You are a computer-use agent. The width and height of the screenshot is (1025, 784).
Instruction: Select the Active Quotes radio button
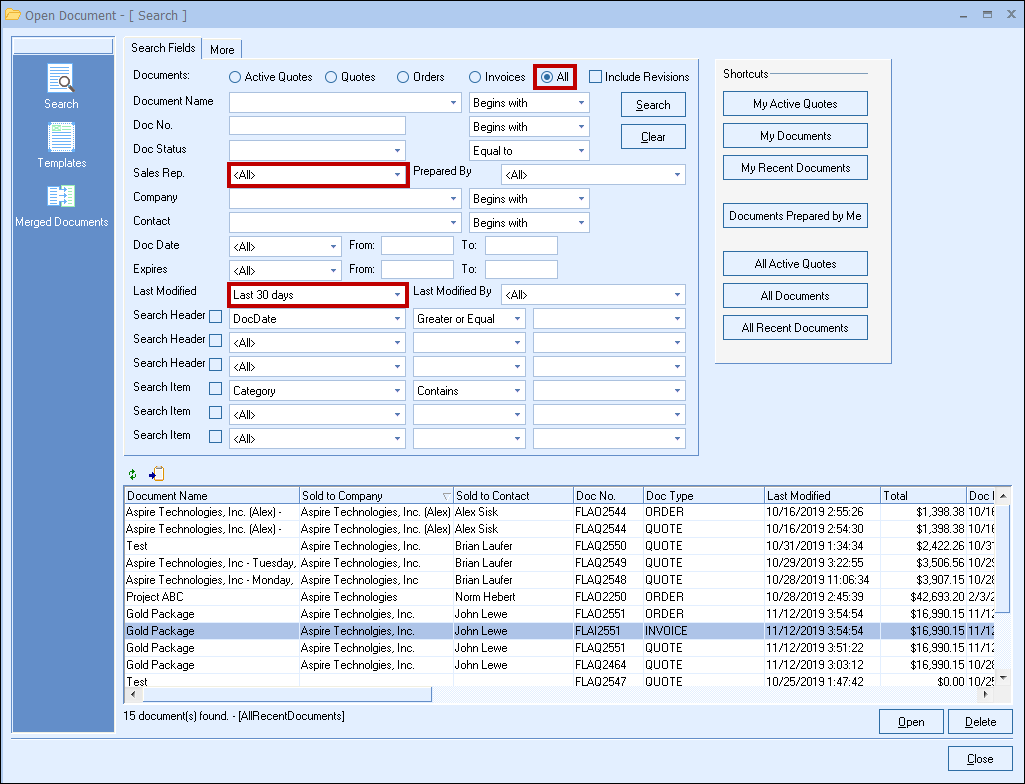coord(235,77)
